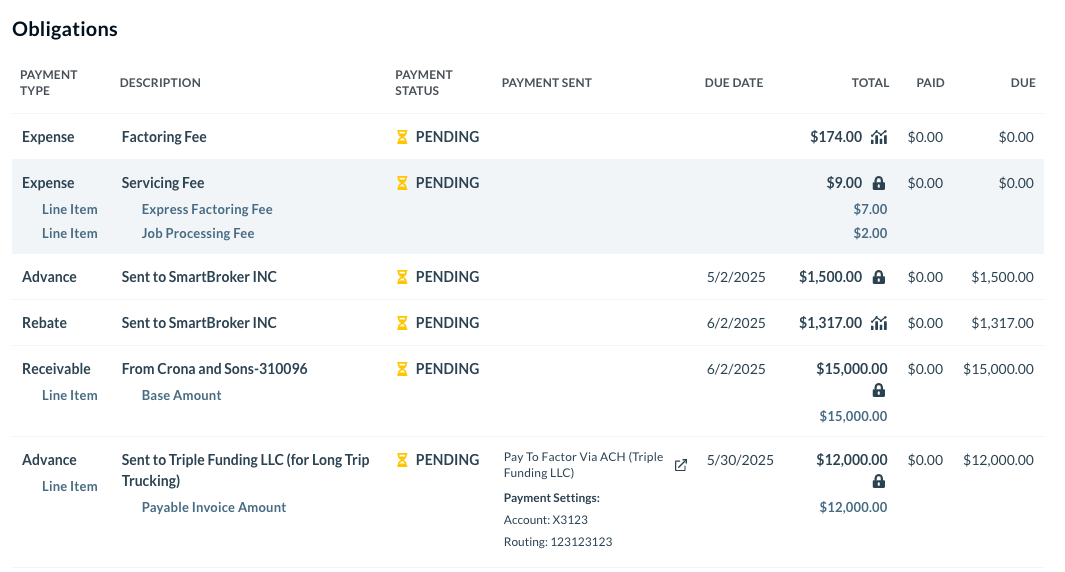1065x572 pixels.
Task: Click the lock icon under the $15,000.00 Receivable total
Action: pos(879,391)
